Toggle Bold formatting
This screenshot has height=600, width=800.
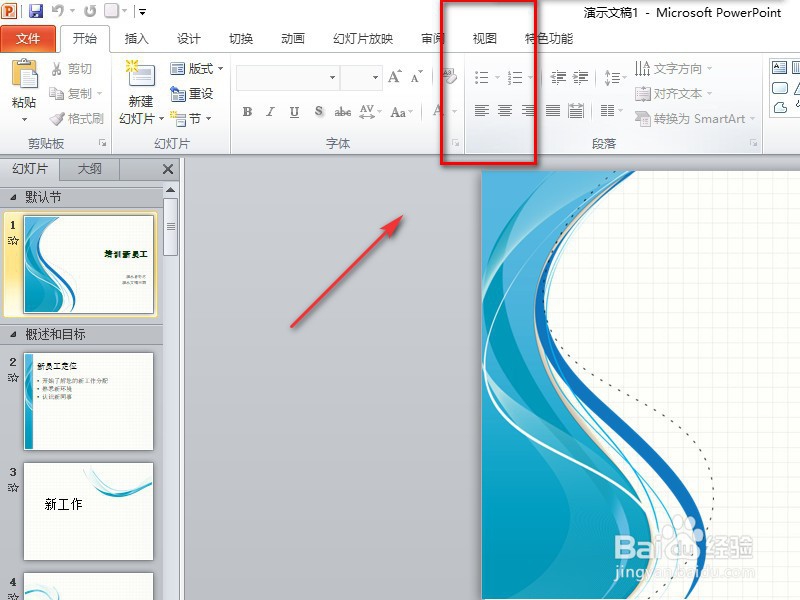pyautogui.click(x=247, y=111)
